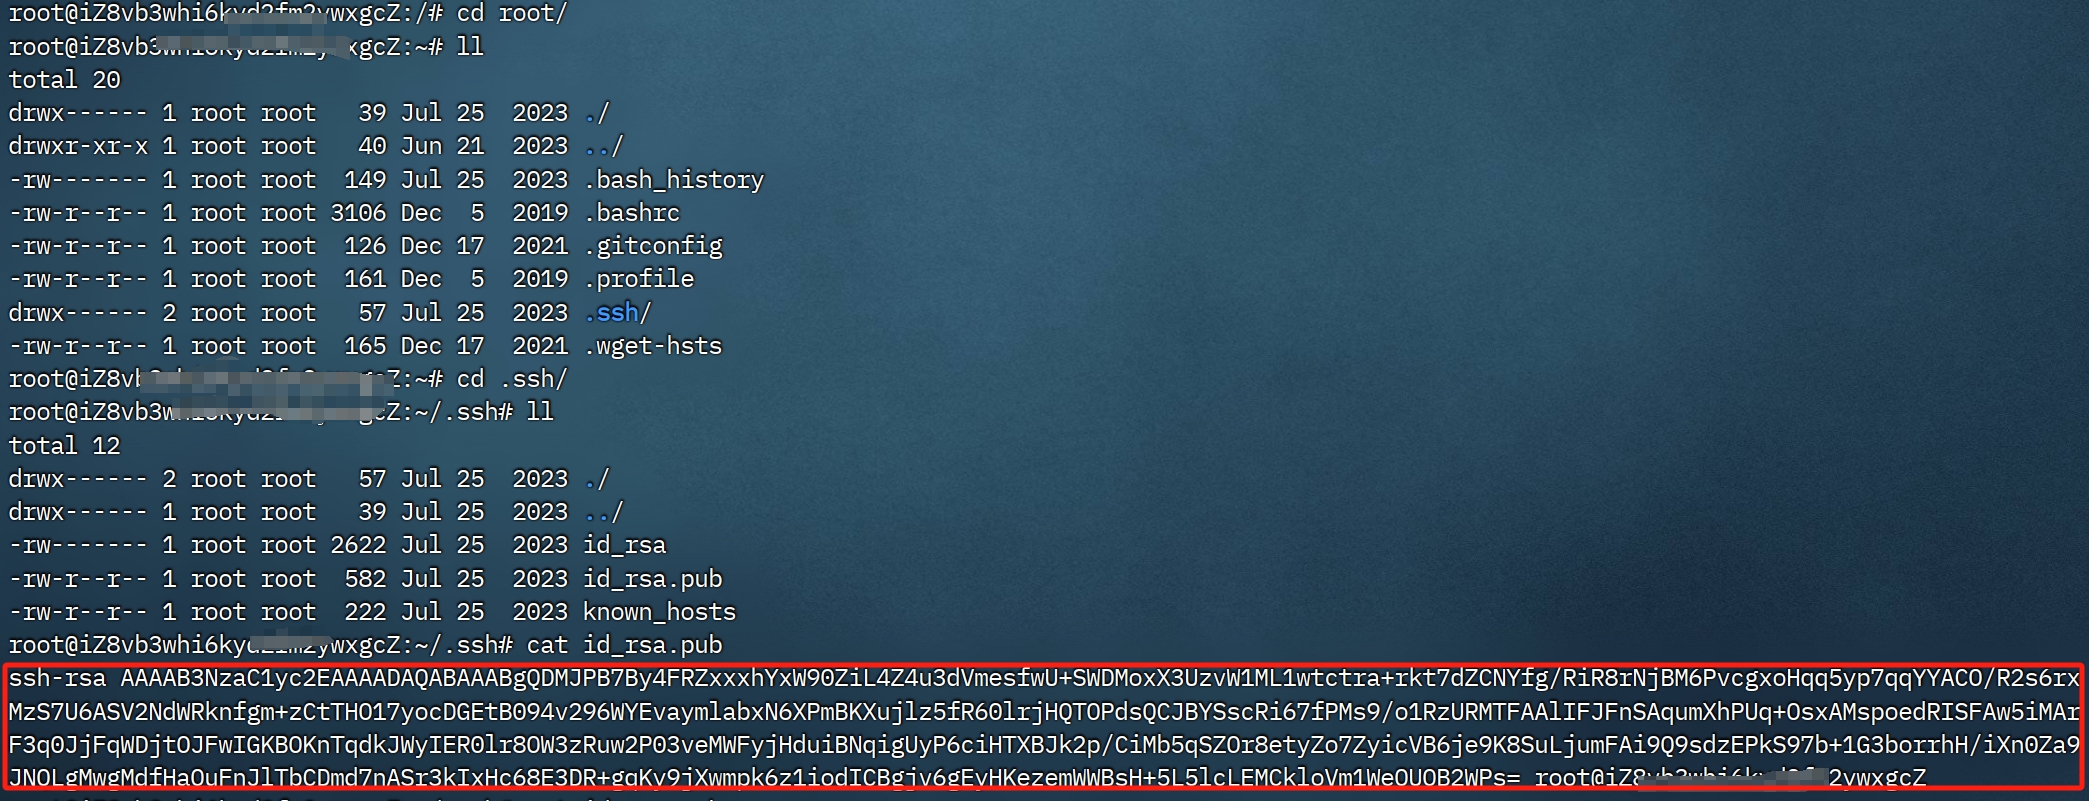Click the .bash_history filename
2089x801 pixels.
point(674,180)
